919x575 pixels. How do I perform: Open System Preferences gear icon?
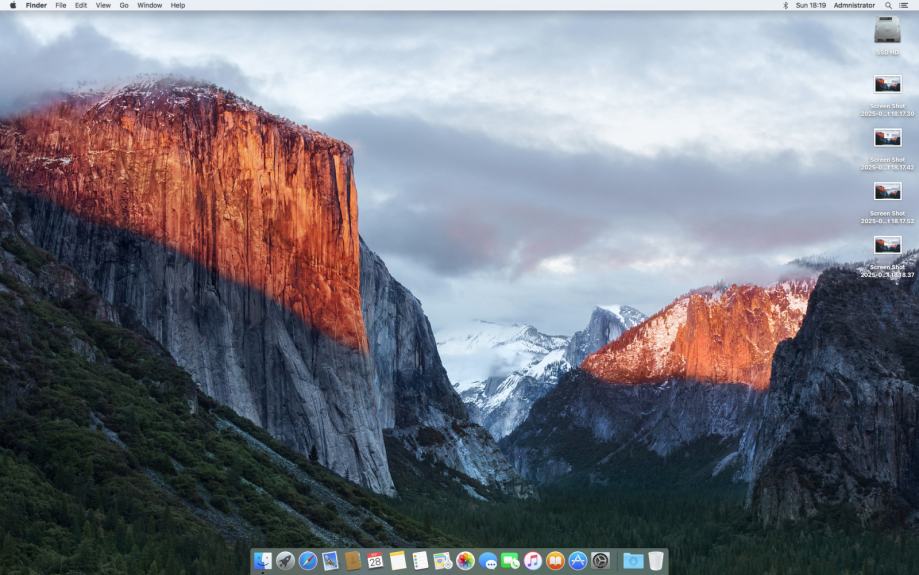[x=600, y=561]
